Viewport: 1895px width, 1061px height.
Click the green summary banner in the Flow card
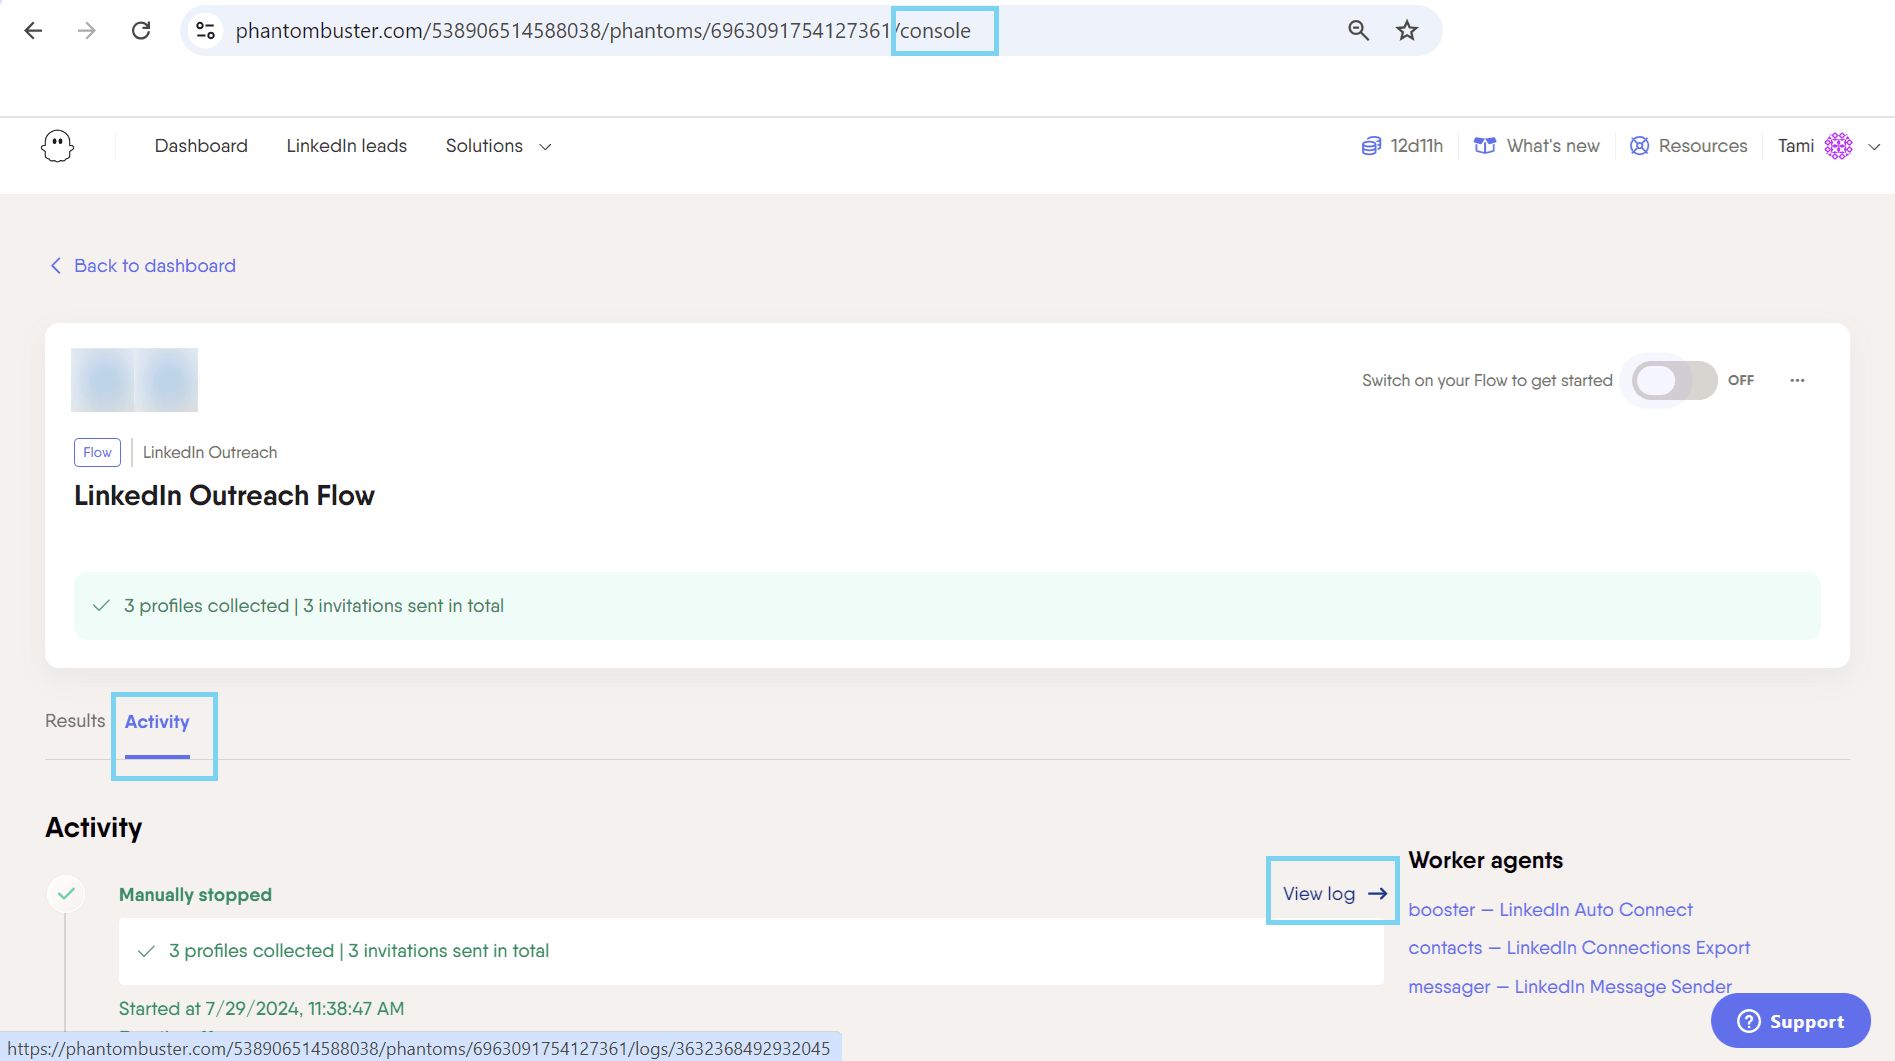click(947, 606)
